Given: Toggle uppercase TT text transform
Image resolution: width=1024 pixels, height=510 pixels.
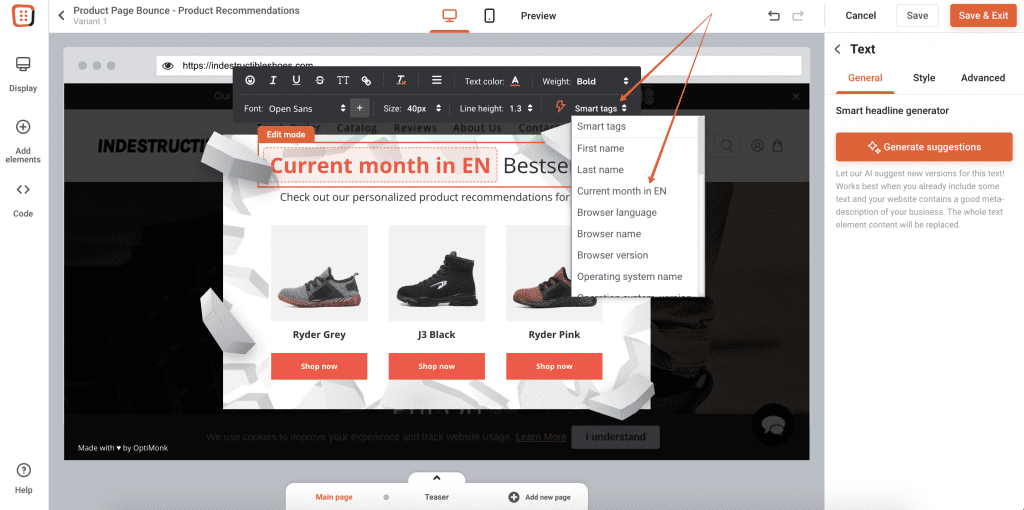Looking at the screenshot, I should [x=343, y=80].
